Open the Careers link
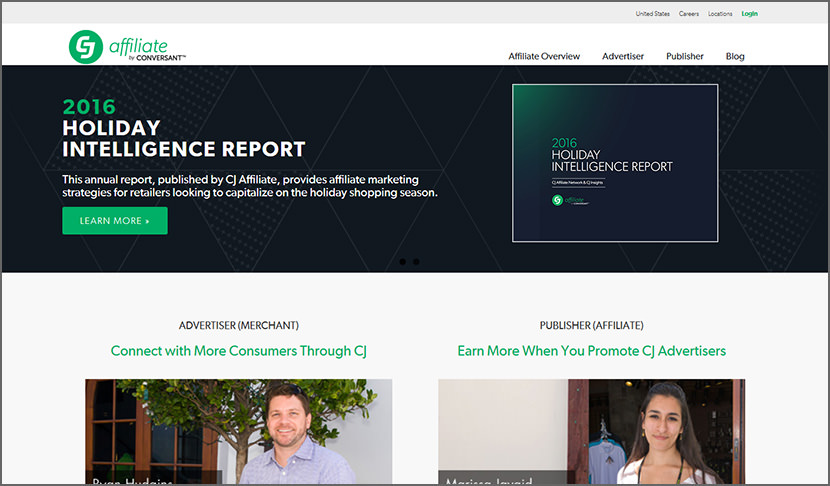 pos(689,14)
